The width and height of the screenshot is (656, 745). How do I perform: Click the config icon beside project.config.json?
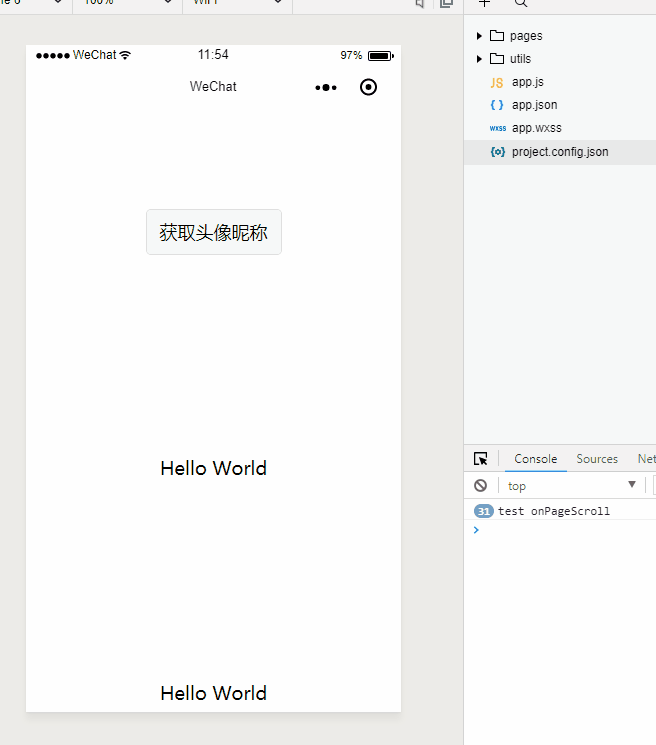tap(497, 152)
